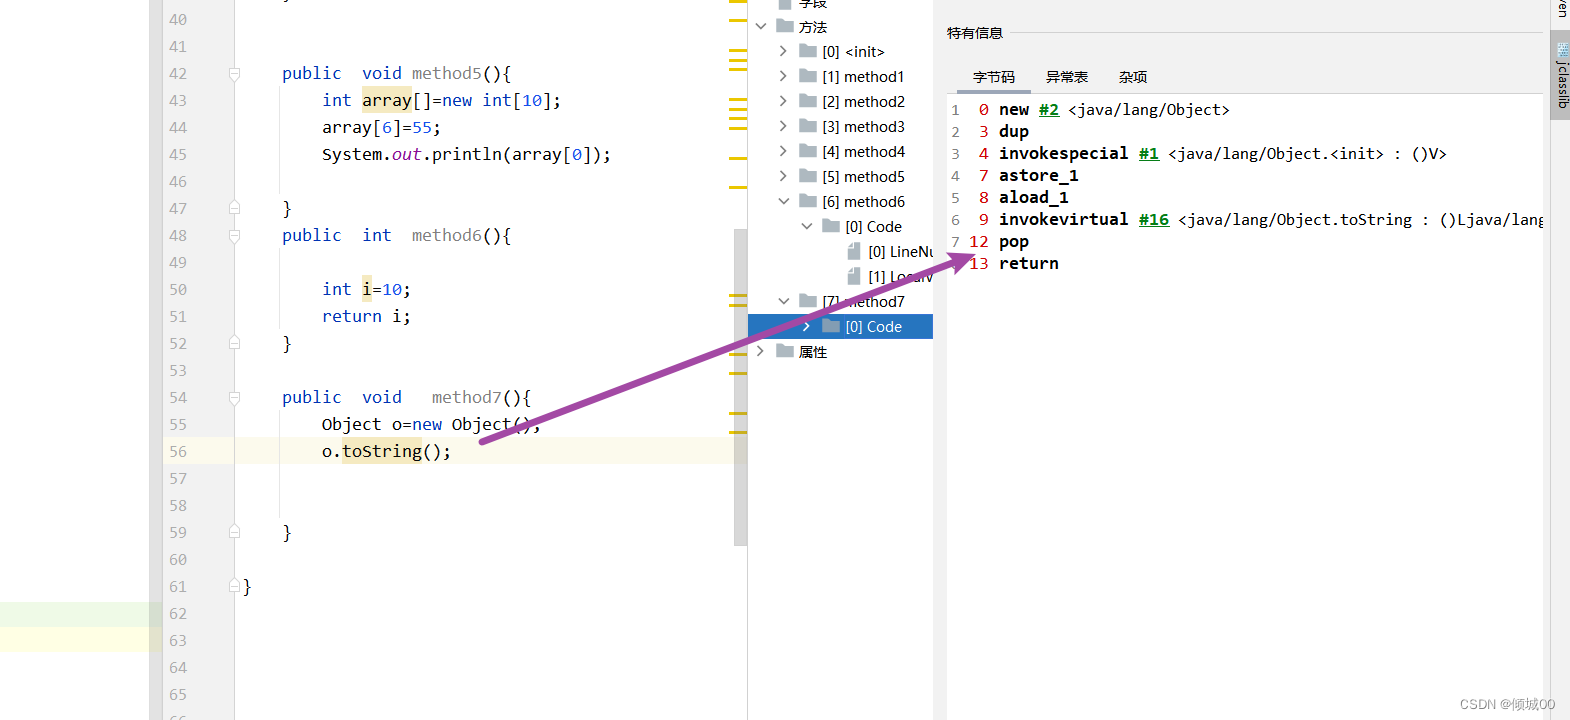Viewport: 1570px width, 720px height.
Task: Expand the selected [0] Code node
Action: (806, 326)
